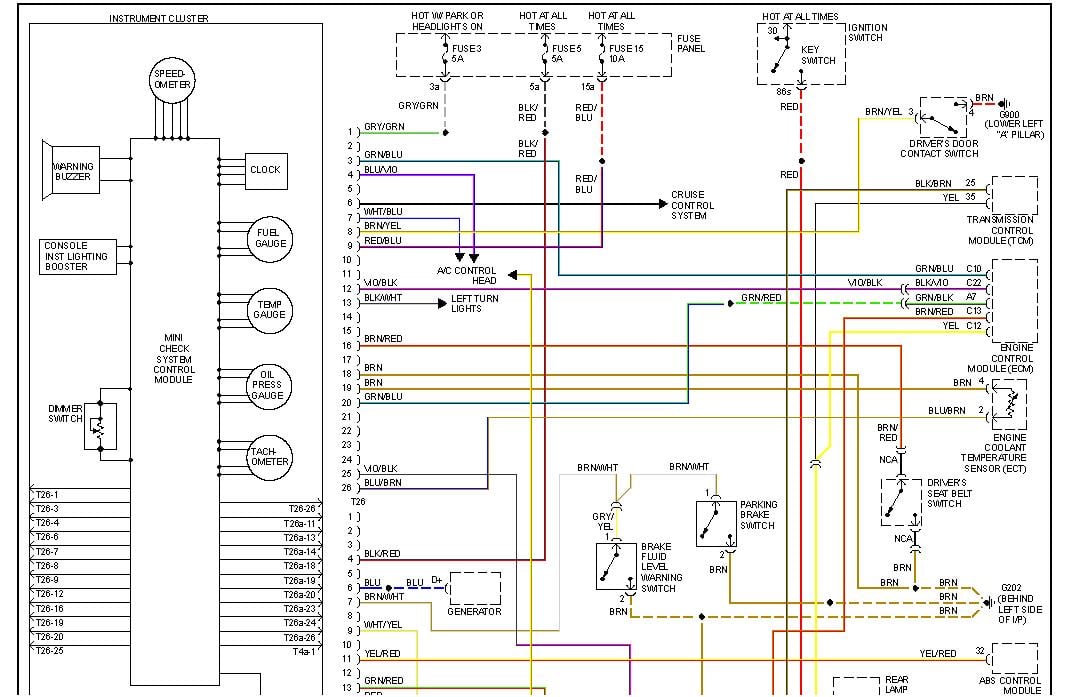The height and width of the screenshot is (697, 1066).
Task: Click the LEFT TURN LIGHTS label
Action: (475, 303)
